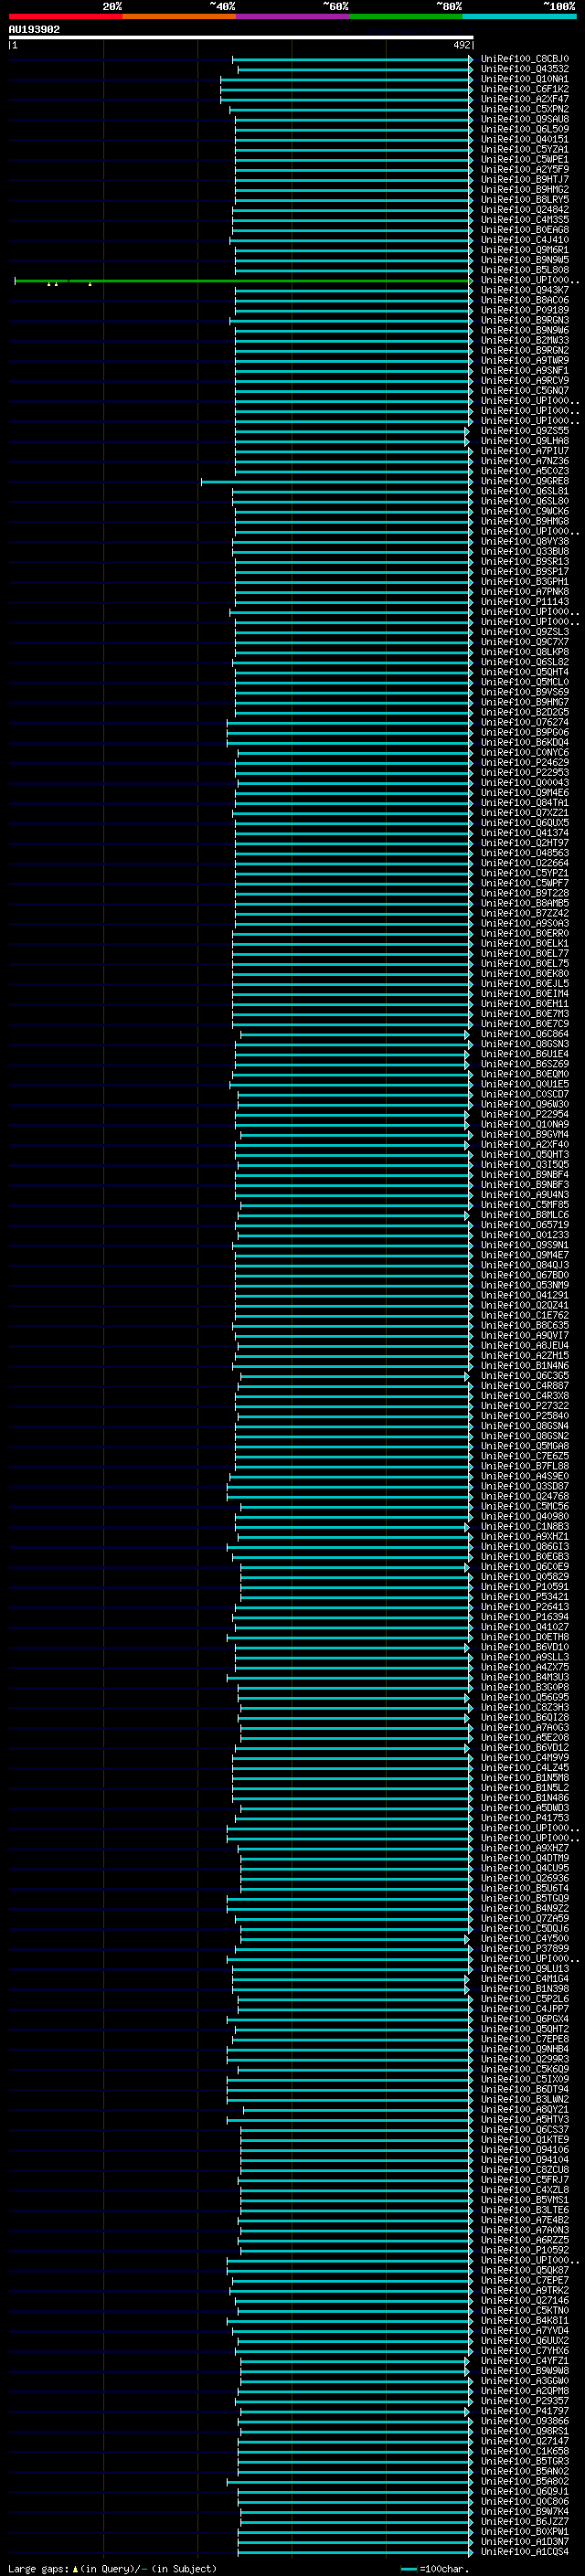
Task: Choose hit UniRef100_B6SZ69
Action: (x=524, y=1064)
